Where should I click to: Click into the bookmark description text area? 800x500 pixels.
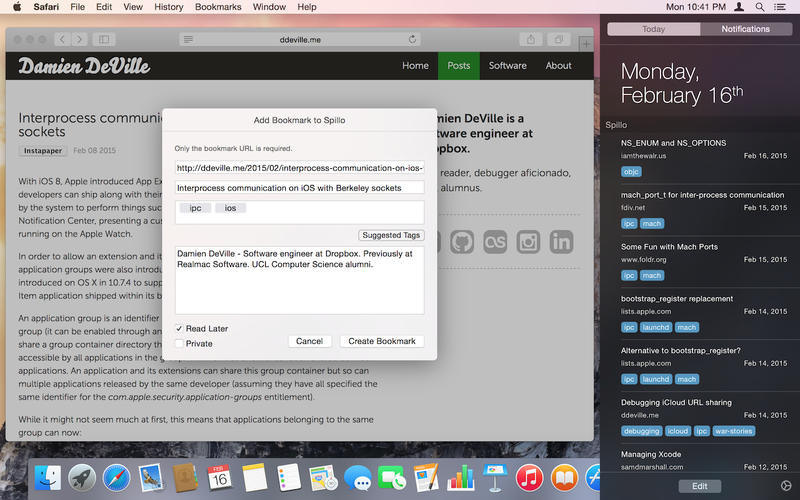click(x=299, y=280)
